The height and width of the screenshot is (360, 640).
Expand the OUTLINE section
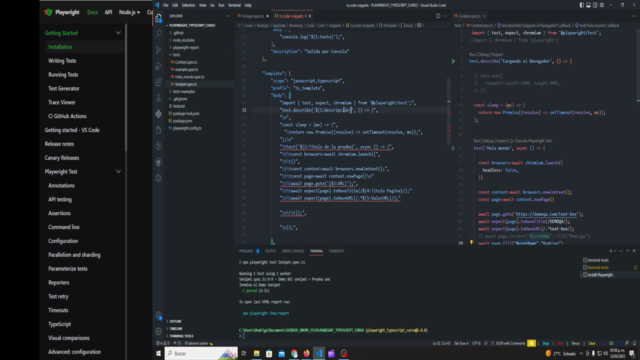point(176,321)
